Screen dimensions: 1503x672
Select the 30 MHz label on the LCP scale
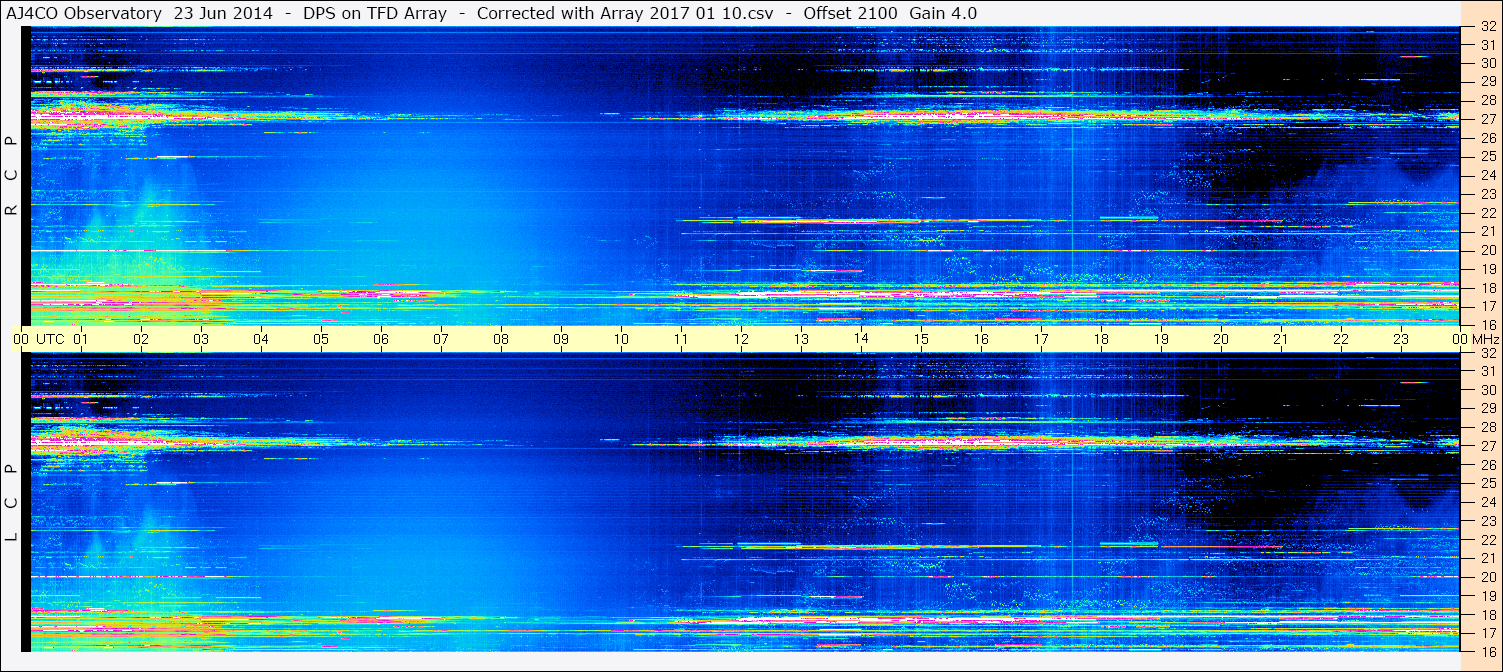(x=1487, y=390)
